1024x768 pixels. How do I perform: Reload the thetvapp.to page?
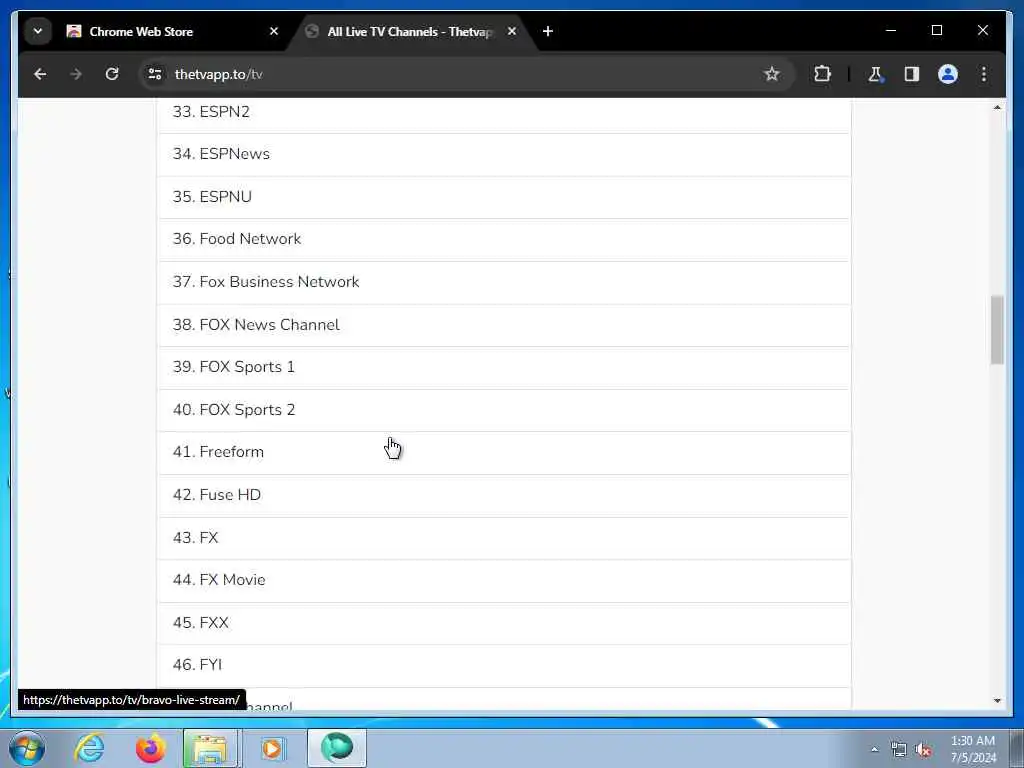(112, 74)
